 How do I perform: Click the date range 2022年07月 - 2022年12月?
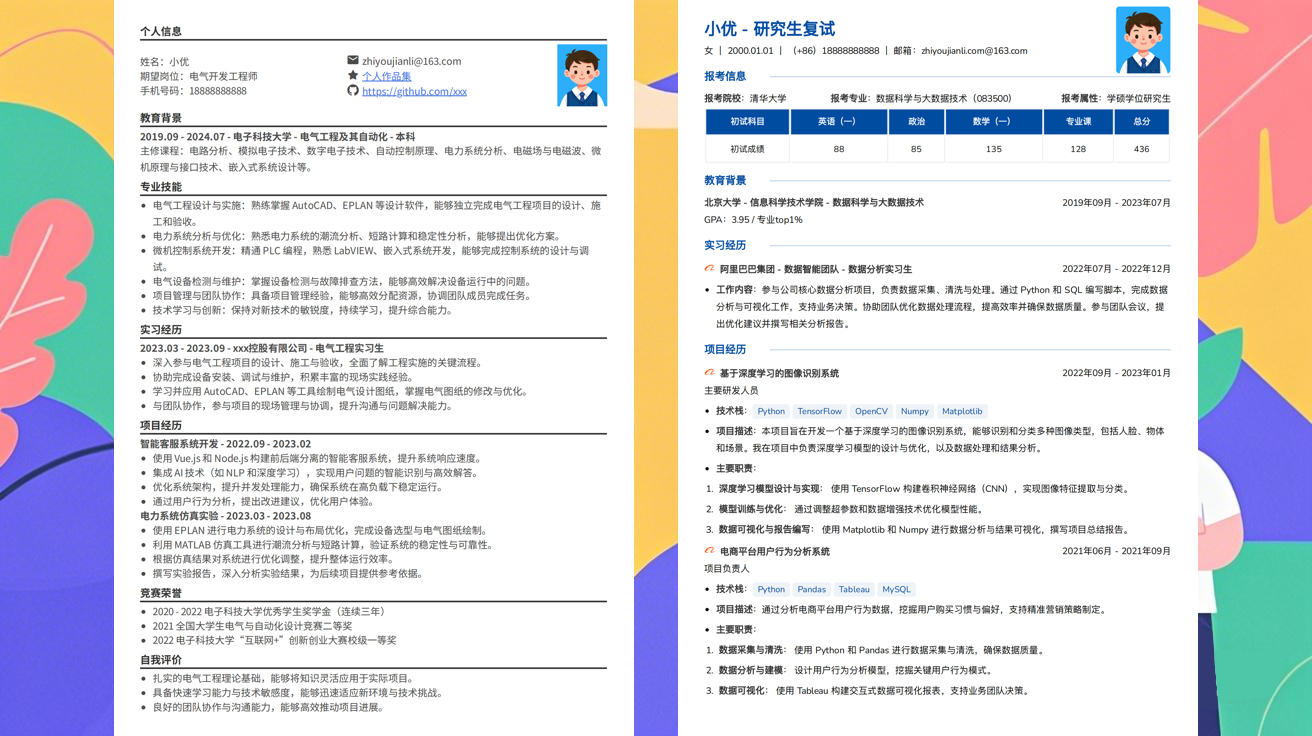[1116, 269]
